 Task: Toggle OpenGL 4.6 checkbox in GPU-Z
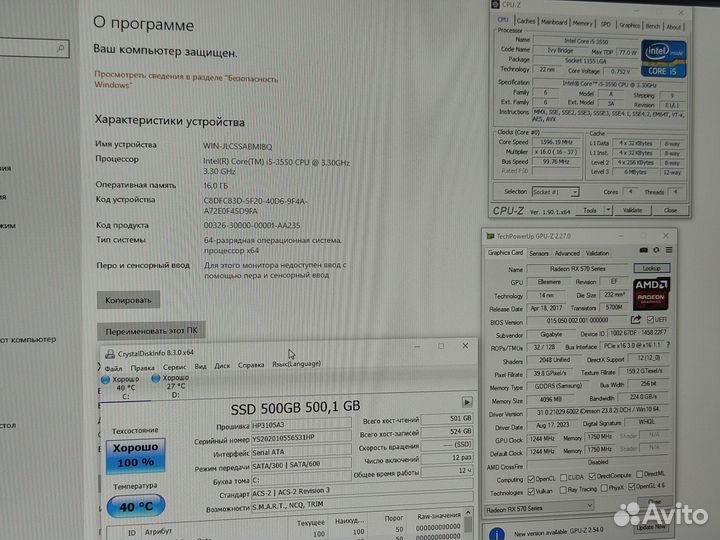click(632, 486)
